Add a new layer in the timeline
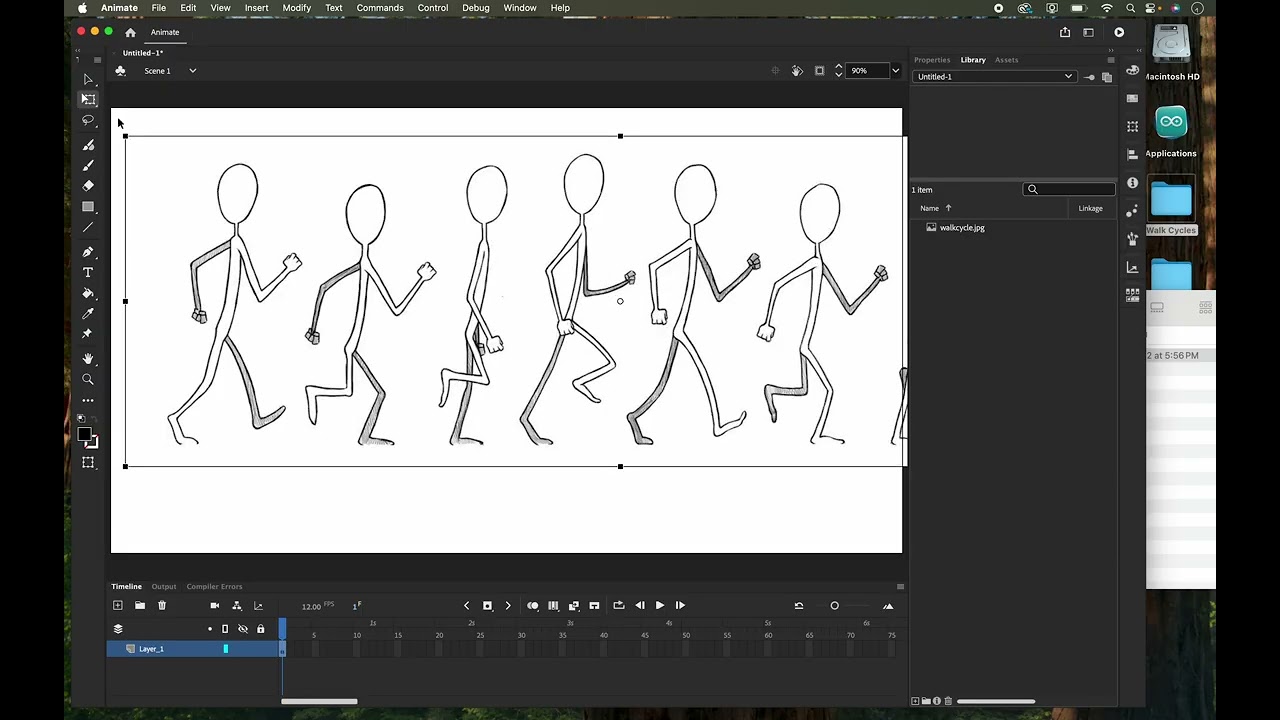Viewport: 1280px width, 720px height. (x=118, y=605)
